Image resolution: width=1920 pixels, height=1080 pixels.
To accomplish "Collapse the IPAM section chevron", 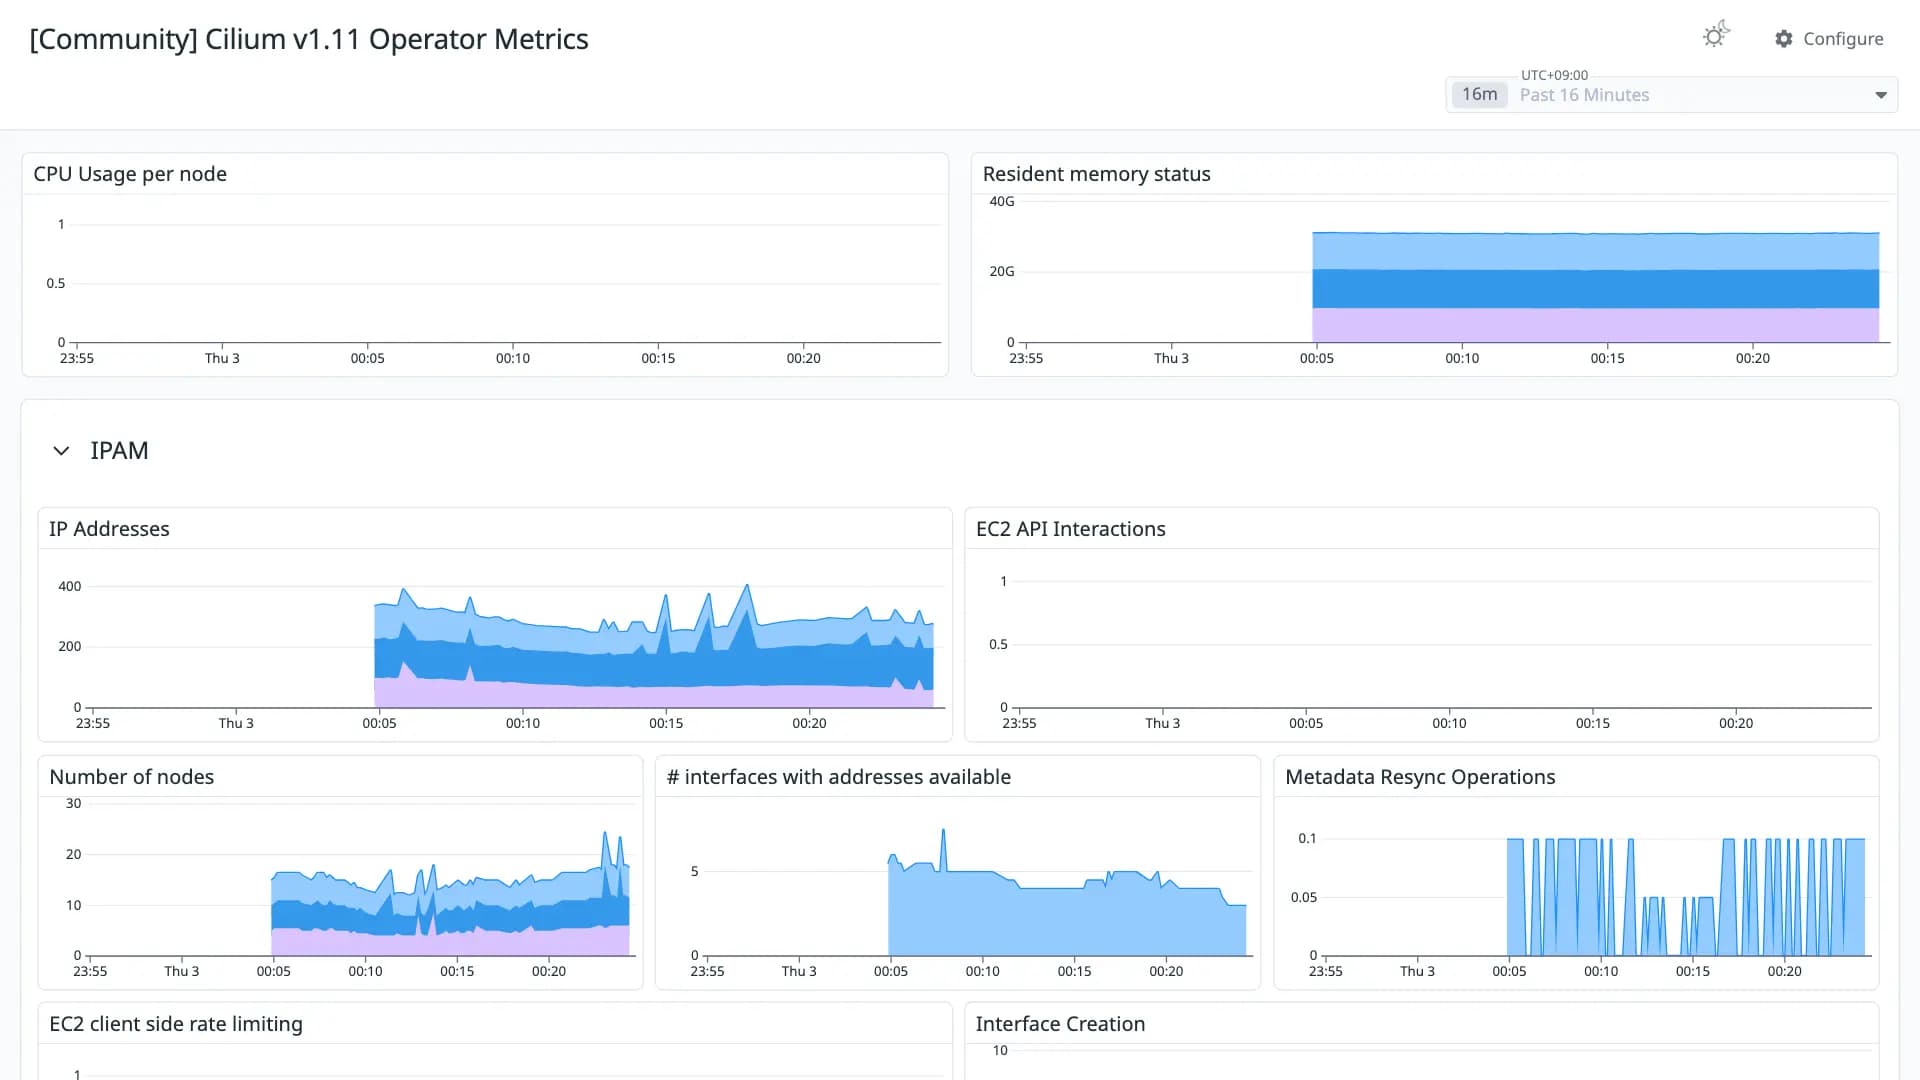I will point(61,451).
